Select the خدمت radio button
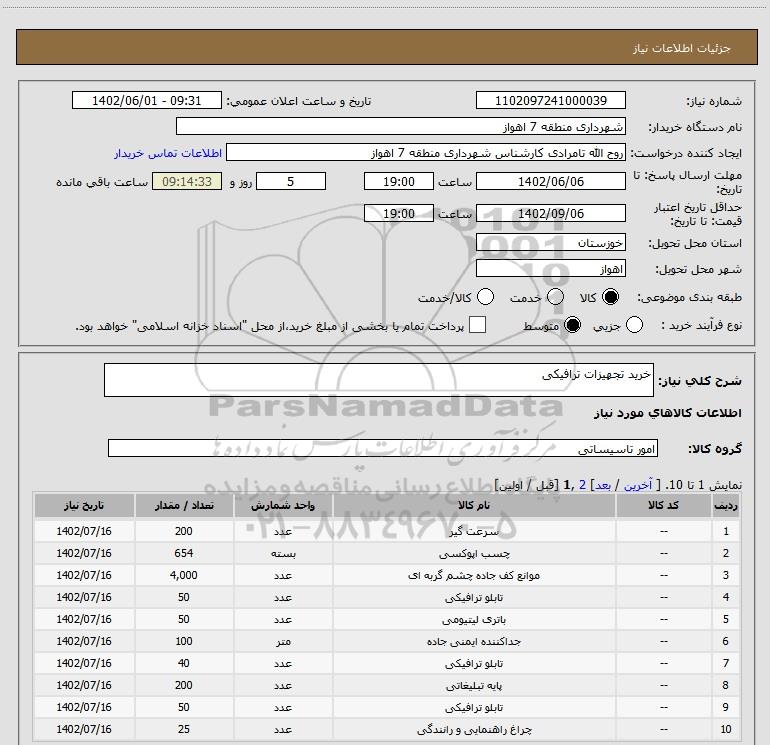This screenshot has height=745, width=770. tap(555, 297)
